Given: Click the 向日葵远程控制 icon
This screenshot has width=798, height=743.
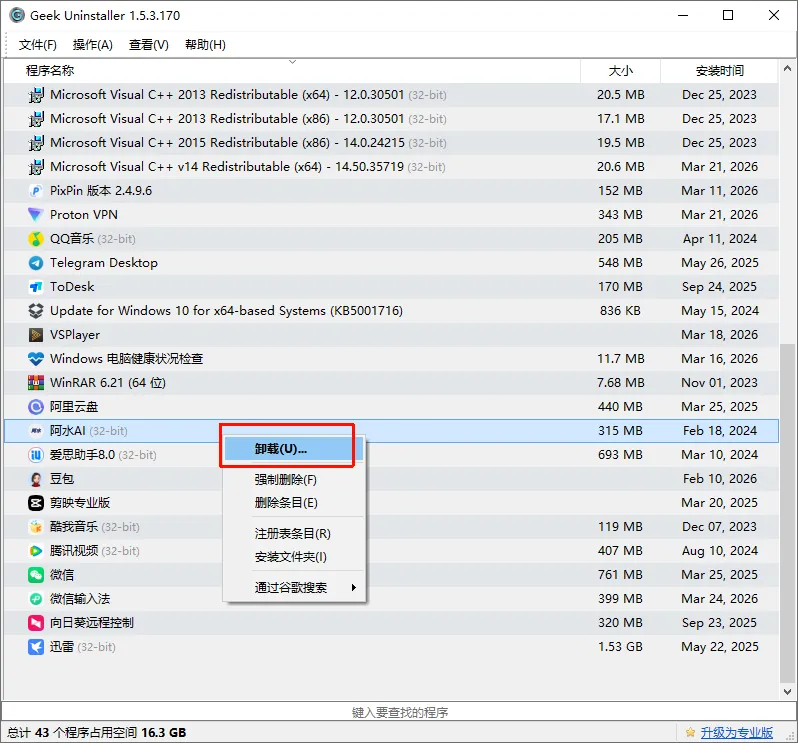Looking at the screenshot, I should [x=36, y=622].
